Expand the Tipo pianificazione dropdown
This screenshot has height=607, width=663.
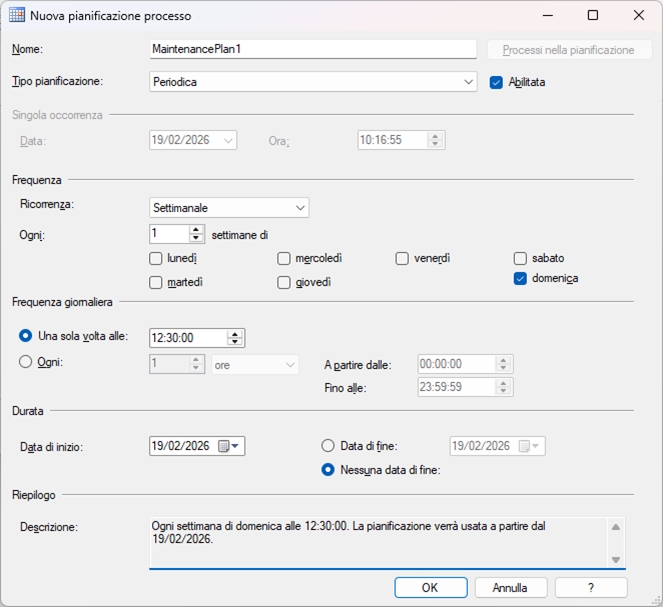tap(470, 82)
